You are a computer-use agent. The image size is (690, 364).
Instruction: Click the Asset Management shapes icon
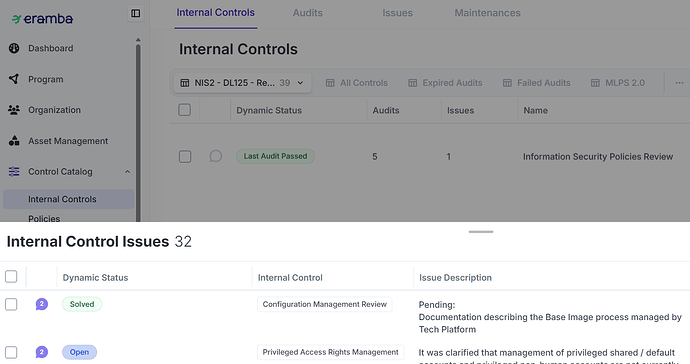pyautogui.click(x=14, y=141)
